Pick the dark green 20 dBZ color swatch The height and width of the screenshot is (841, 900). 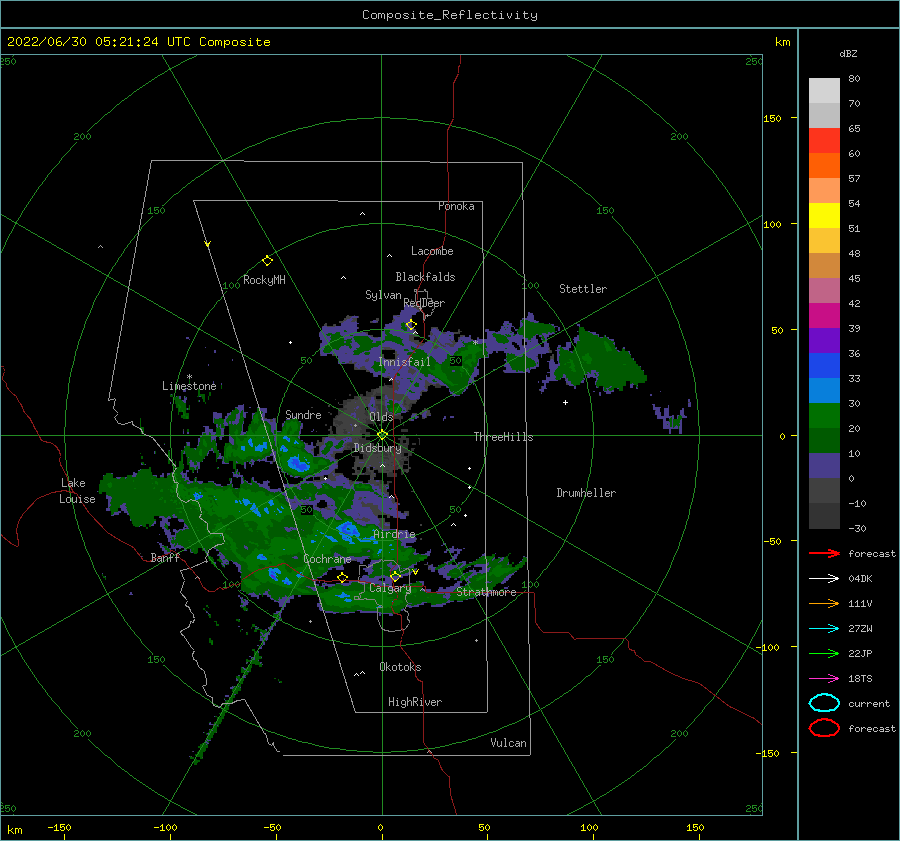824,440
